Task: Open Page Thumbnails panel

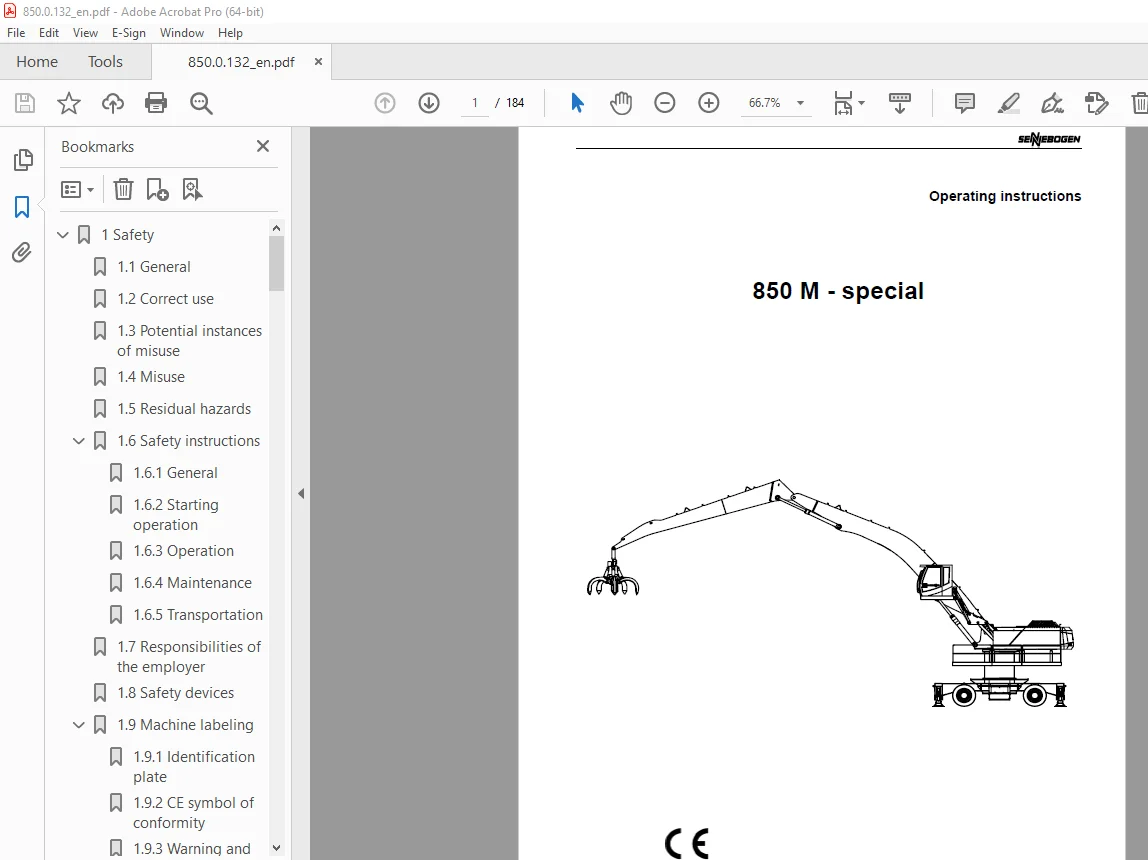Action: coord(23,160)
